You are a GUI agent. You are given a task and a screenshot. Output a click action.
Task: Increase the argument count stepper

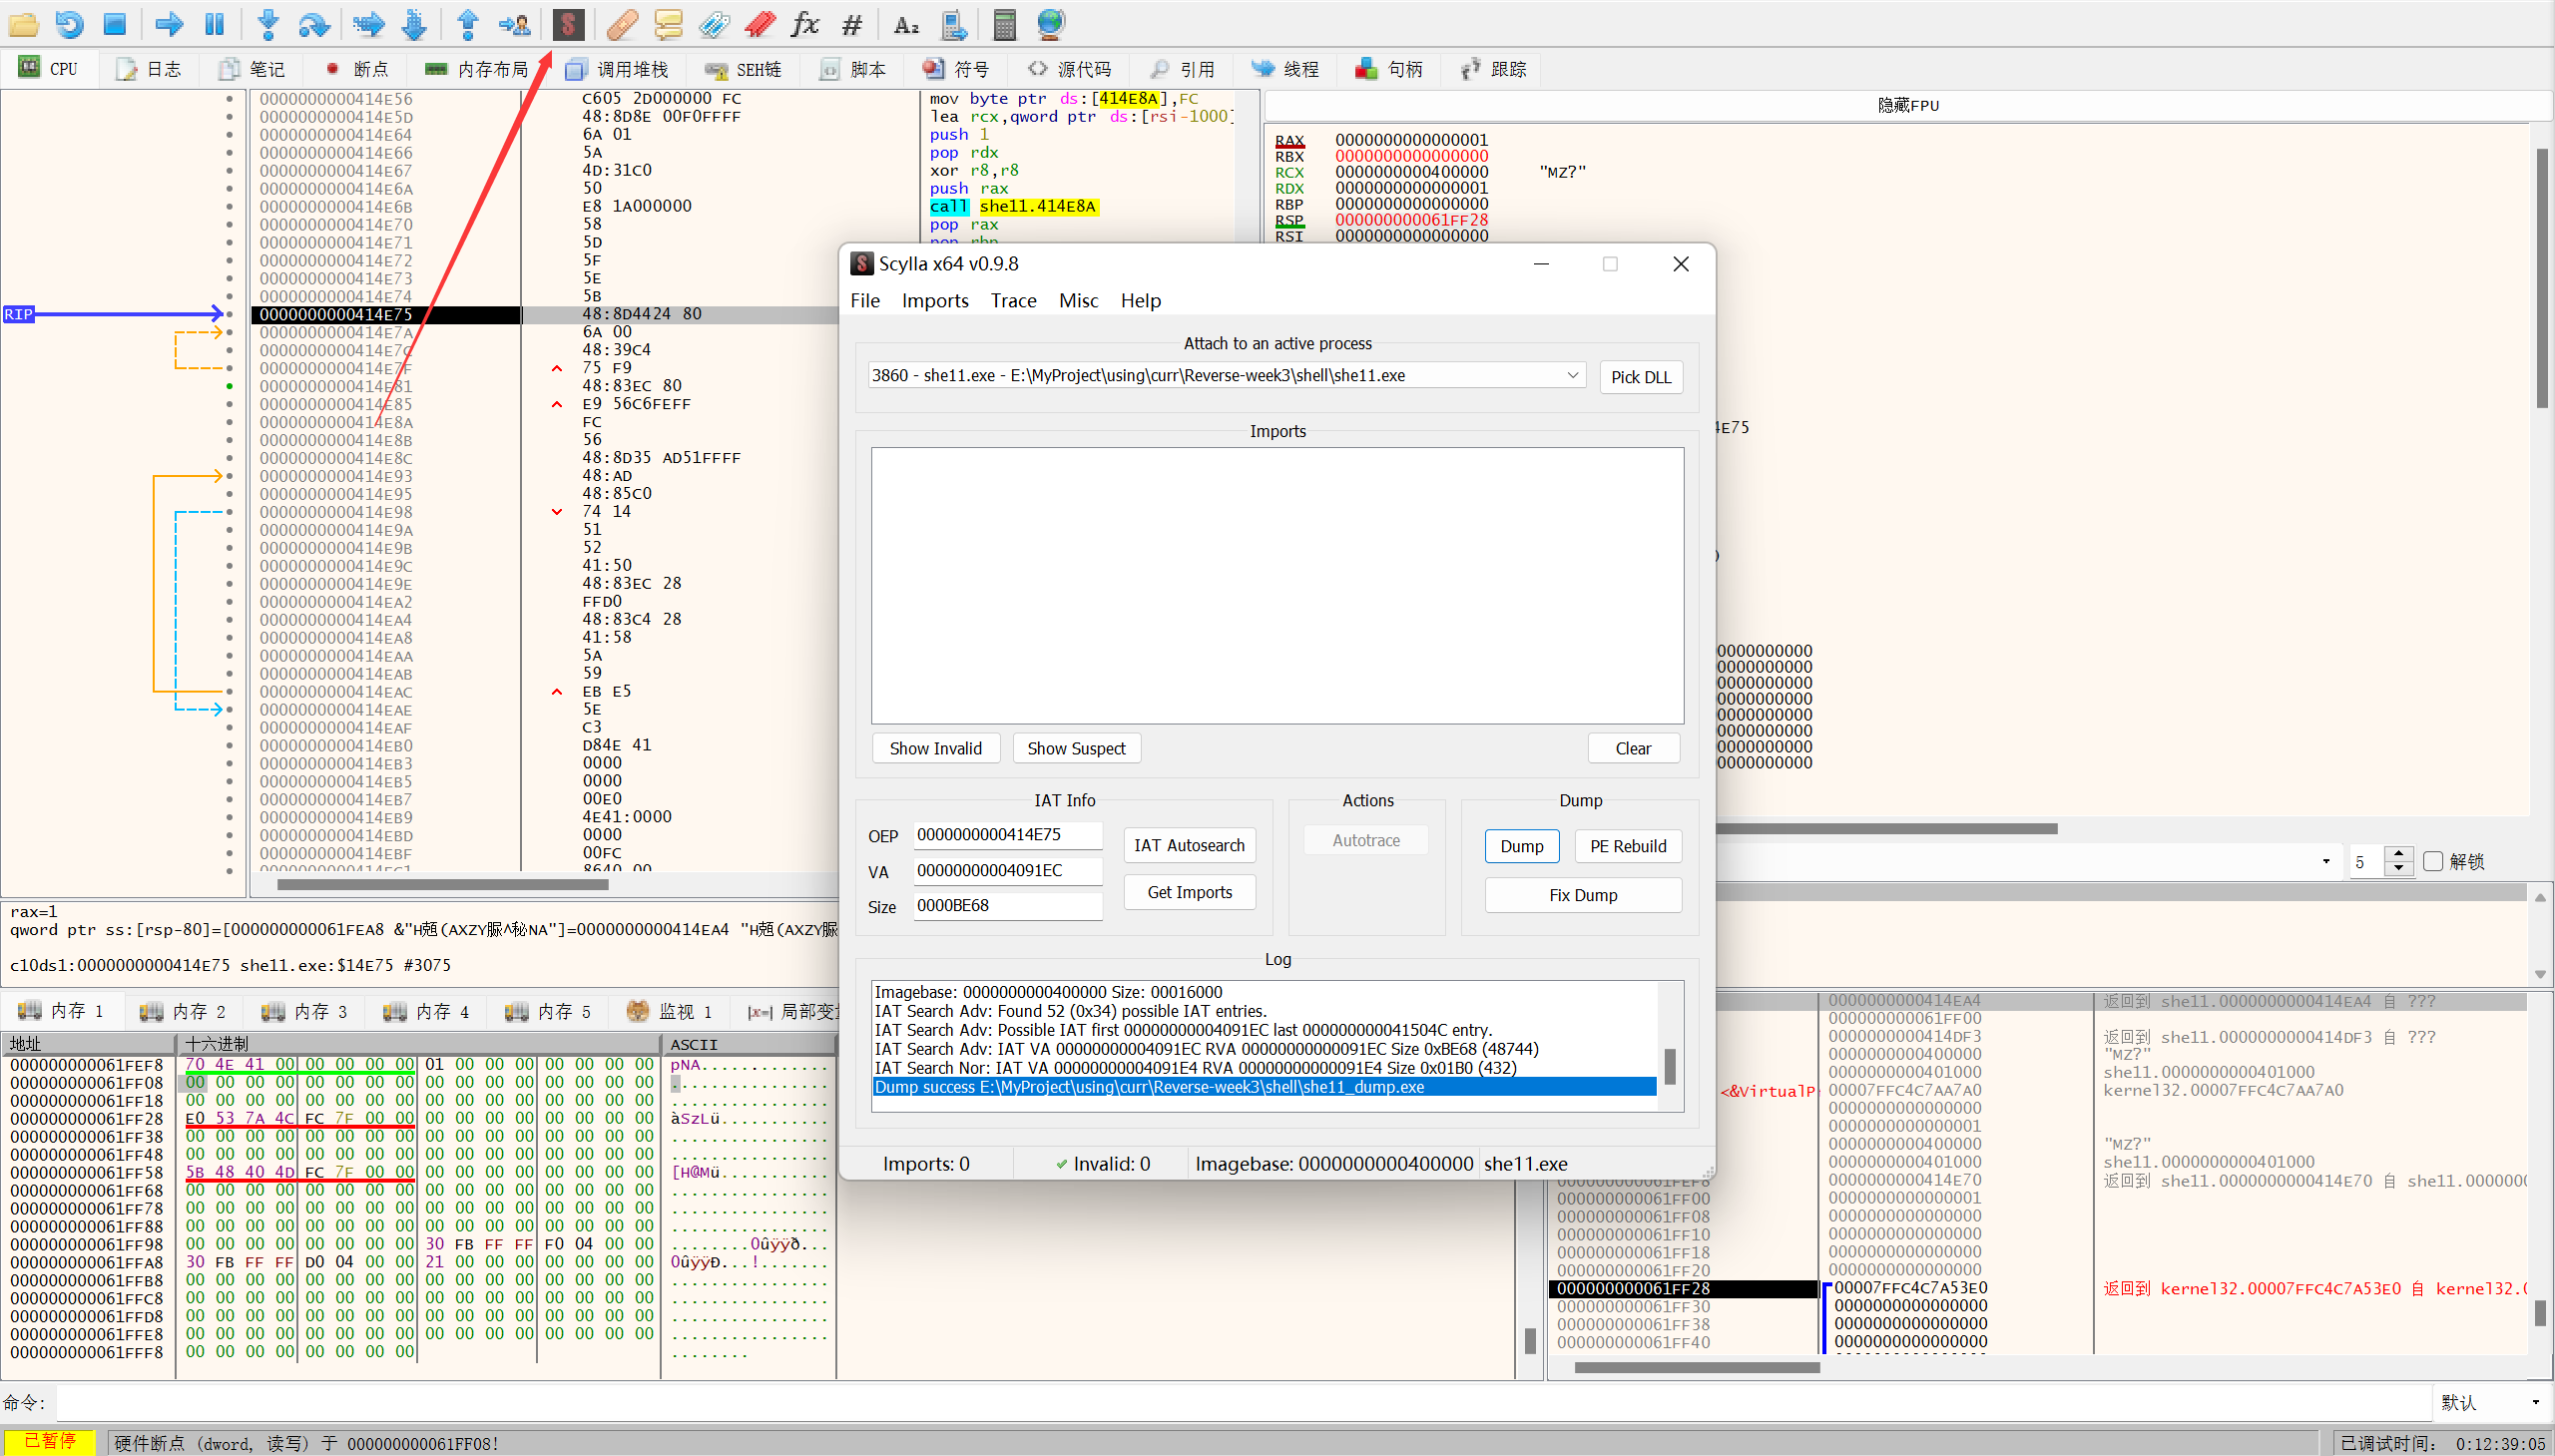(x=2398, y=854)
